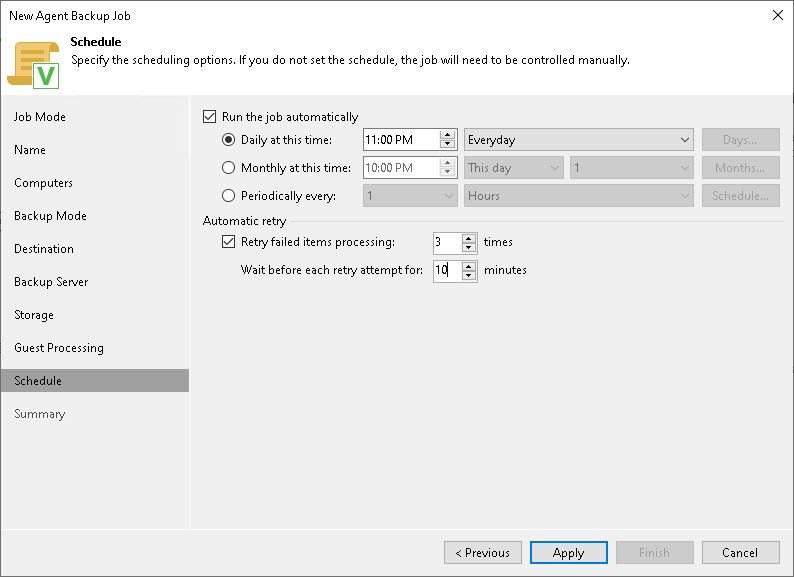
Task: Toggle Run the job automatically checkbox
Action: pos(209,117)
